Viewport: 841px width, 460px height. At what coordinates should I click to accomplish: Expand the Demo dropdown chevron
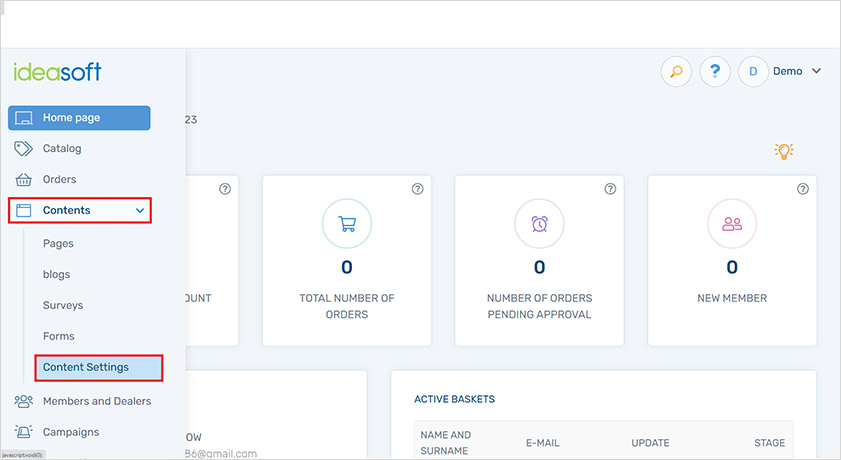[816, 71]
